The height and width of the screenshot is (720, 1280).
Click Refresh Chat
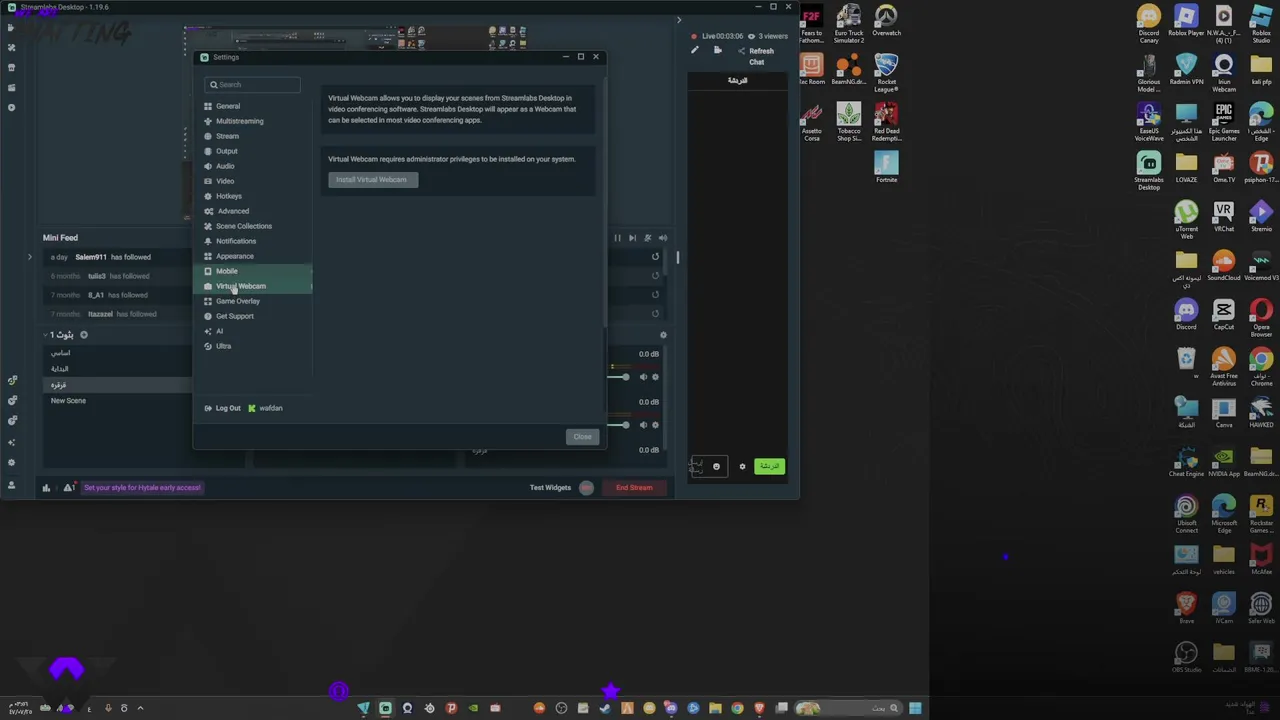[760, 56]
